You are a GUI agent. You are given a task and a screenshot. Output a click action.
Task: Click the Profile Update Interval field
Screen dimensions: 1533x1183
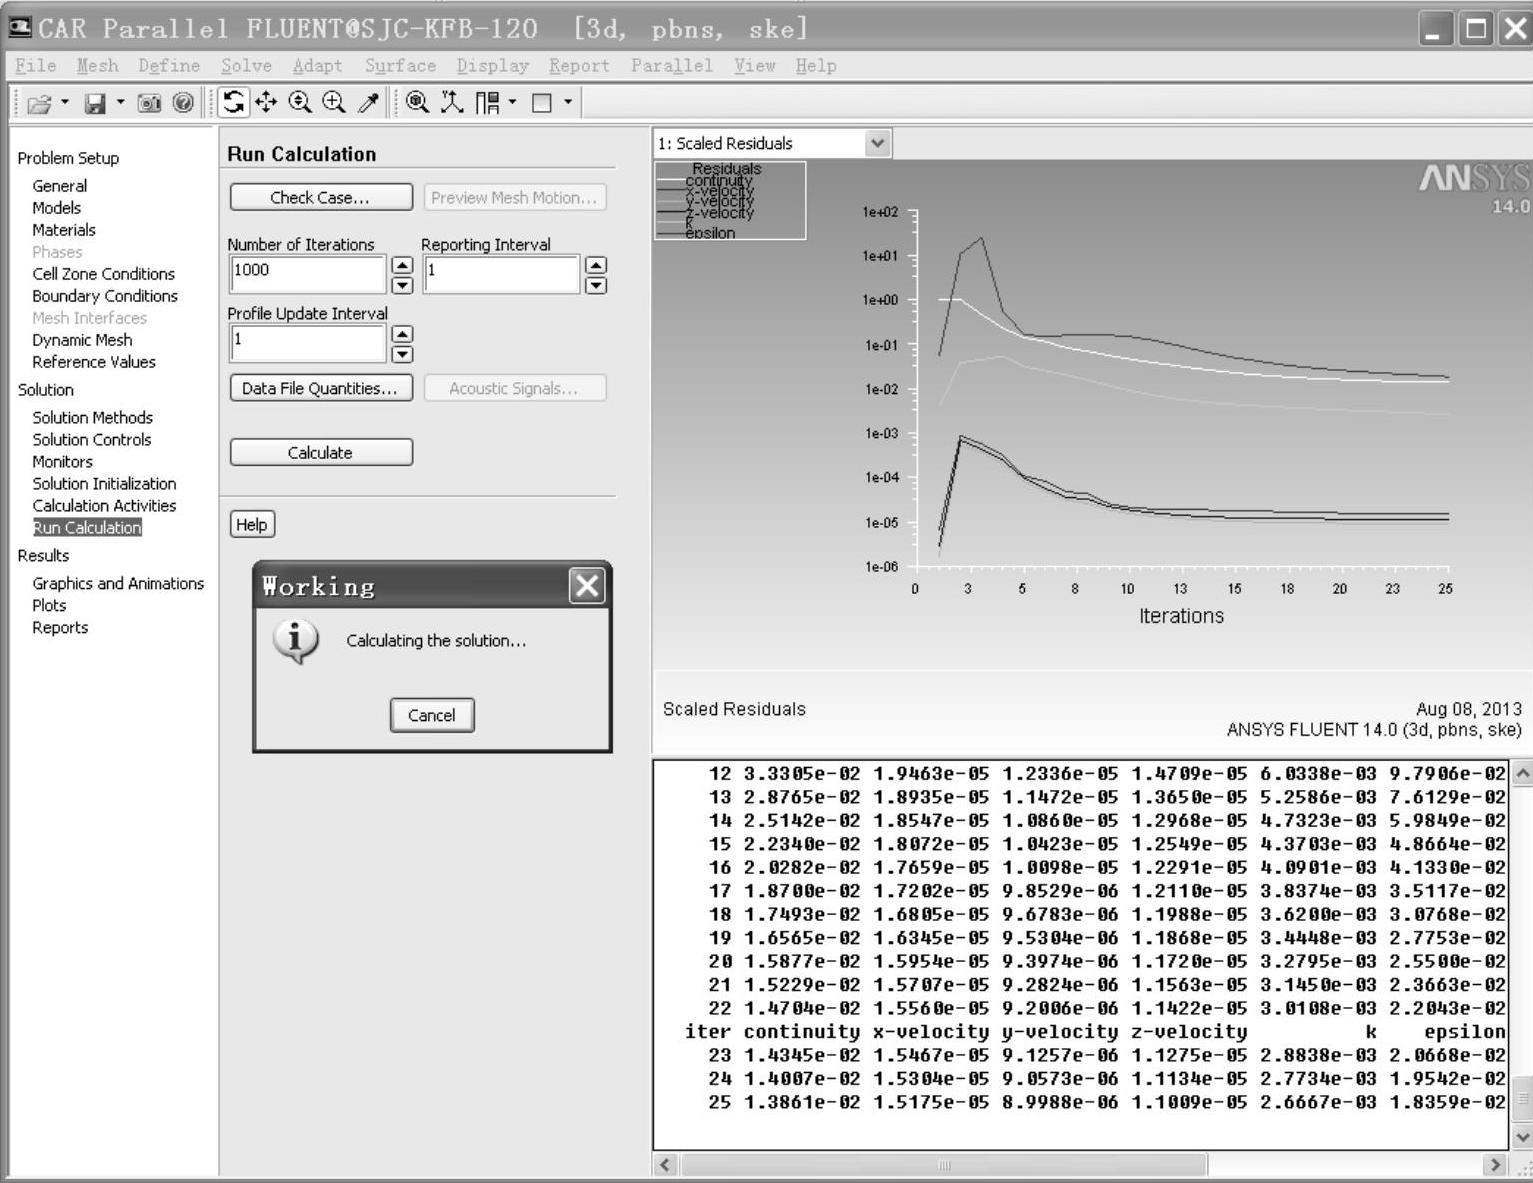tap(308, 343)
